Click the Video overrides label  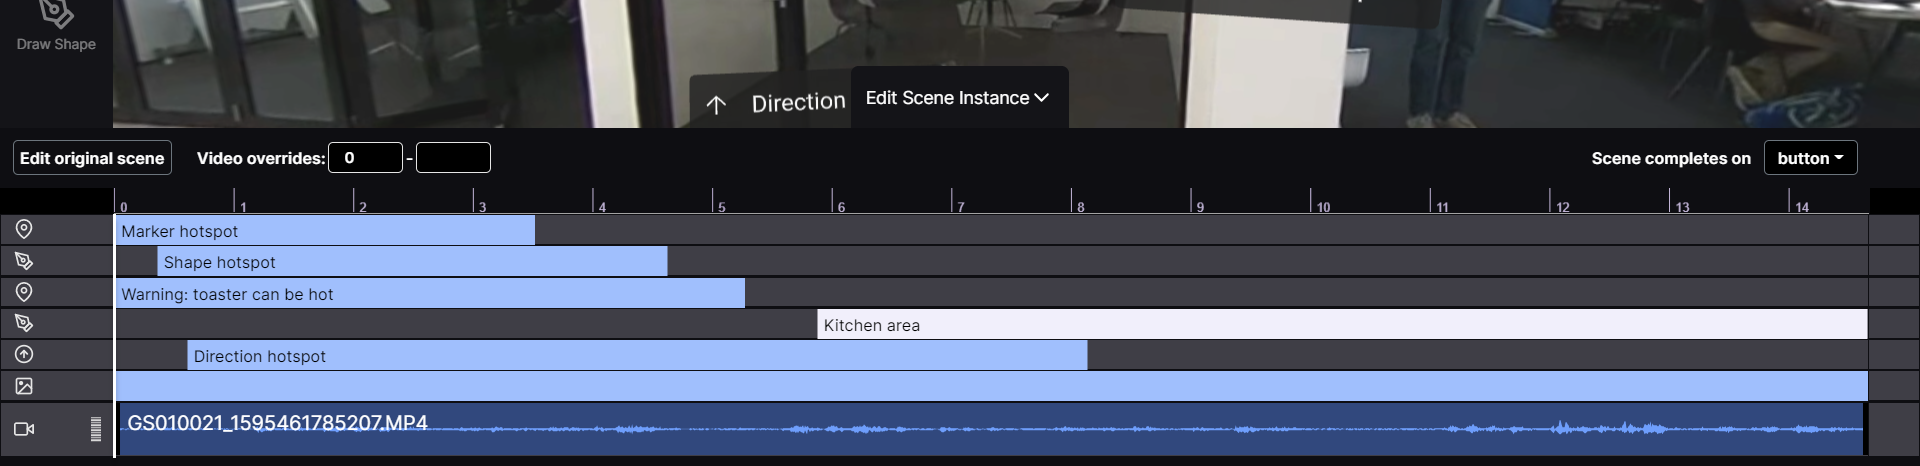click(x=261, y=158)
